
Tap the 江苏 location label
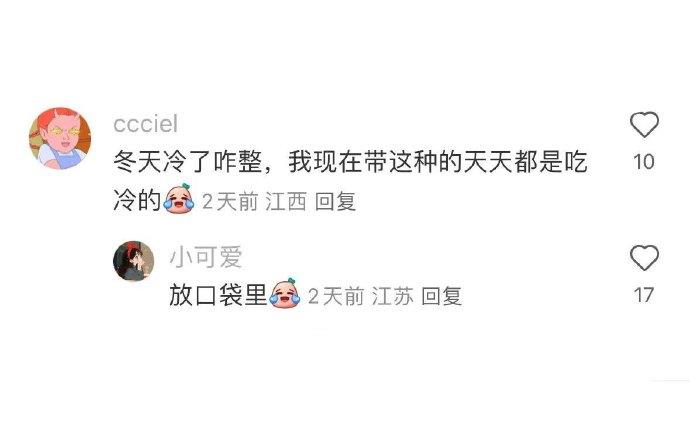(393, 296)
